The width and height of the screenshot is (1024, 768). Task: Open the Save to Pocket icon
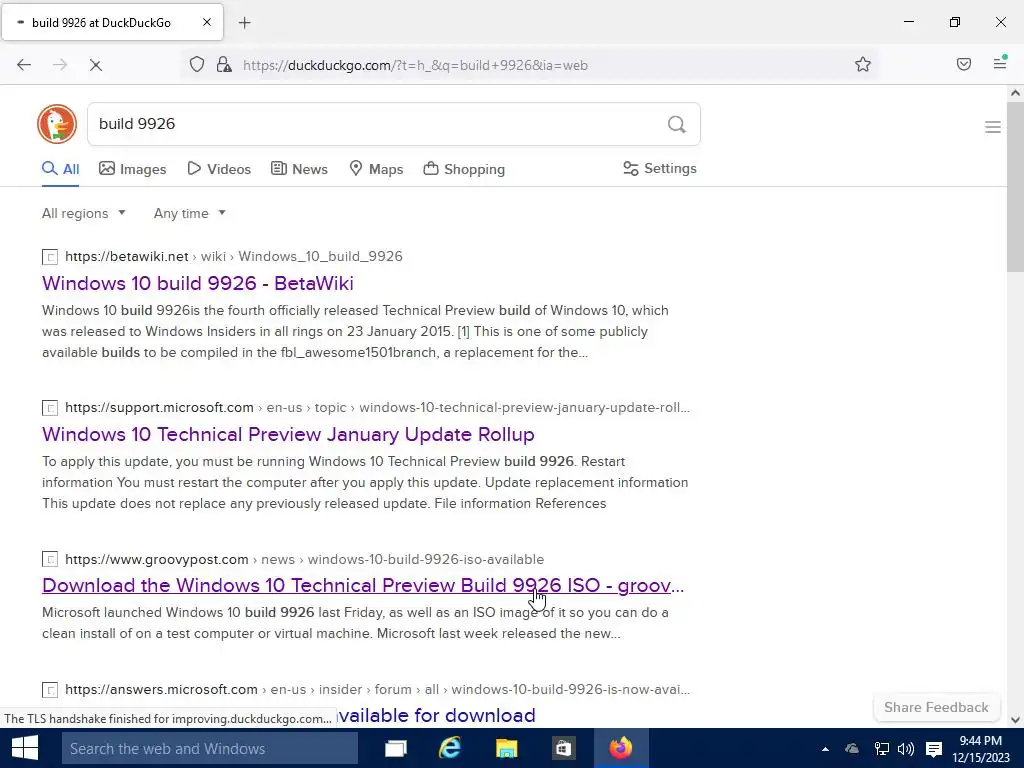pyautogui.click(x=963, y=64)
